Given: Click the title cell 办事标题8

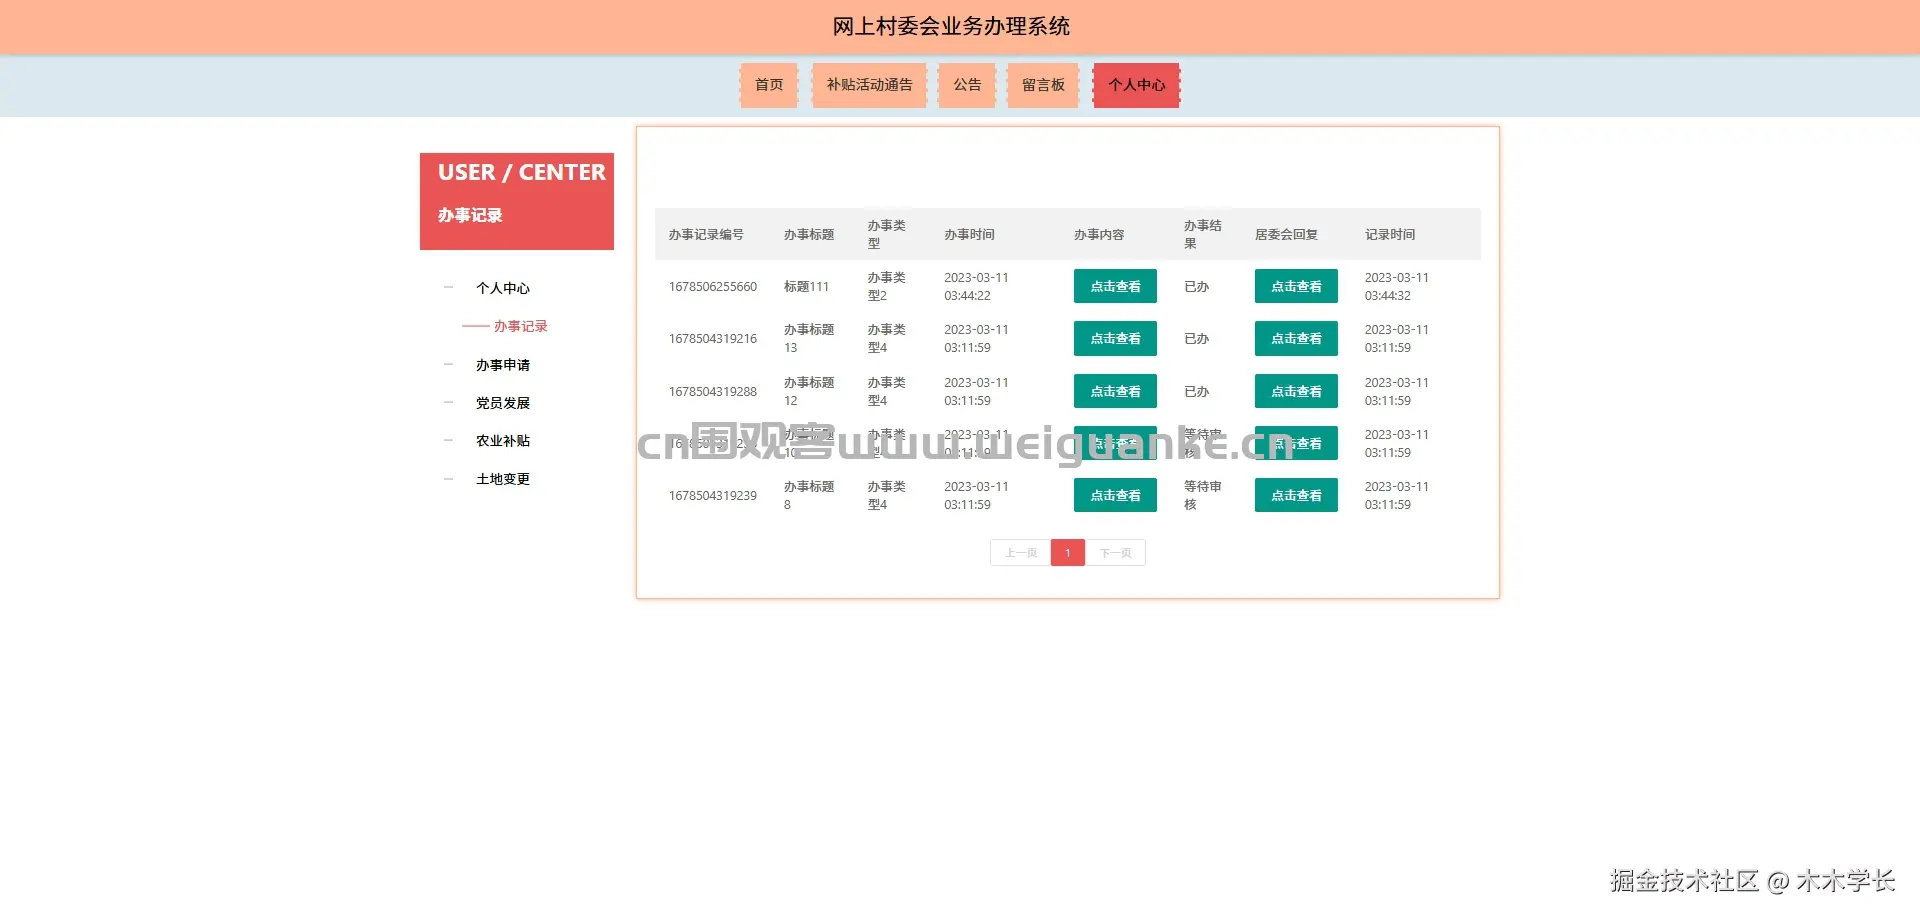Looking at the screenshot, I should [x=809, y=495].
